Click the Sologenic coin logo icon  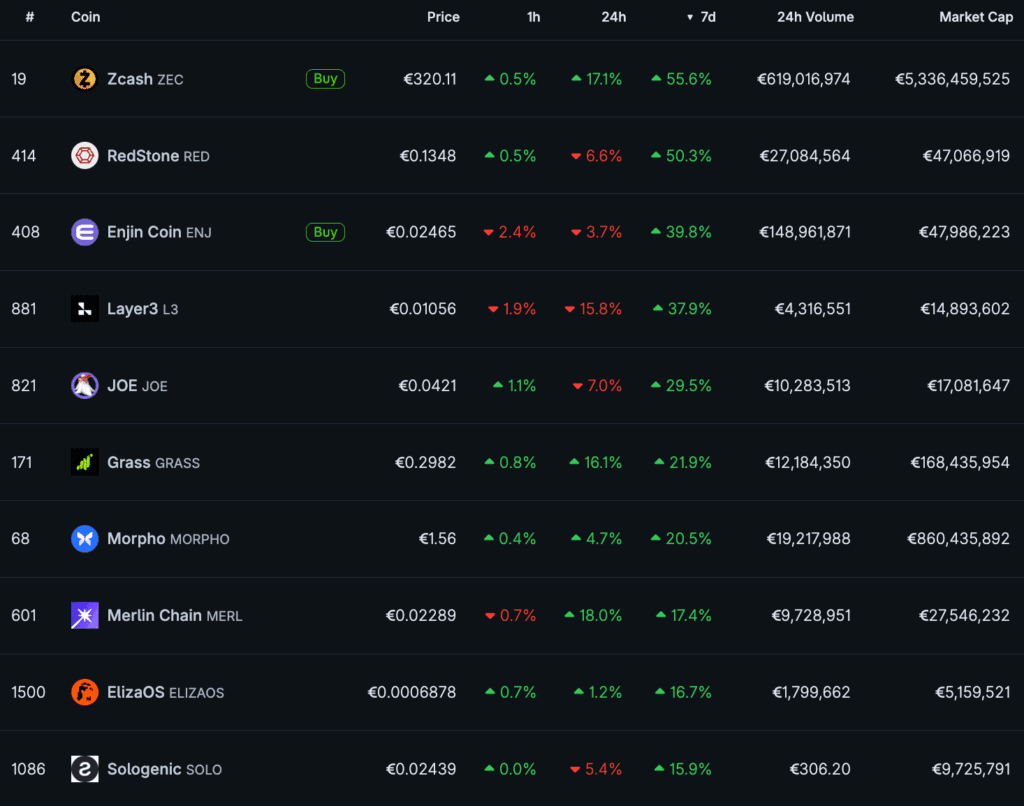85,769
